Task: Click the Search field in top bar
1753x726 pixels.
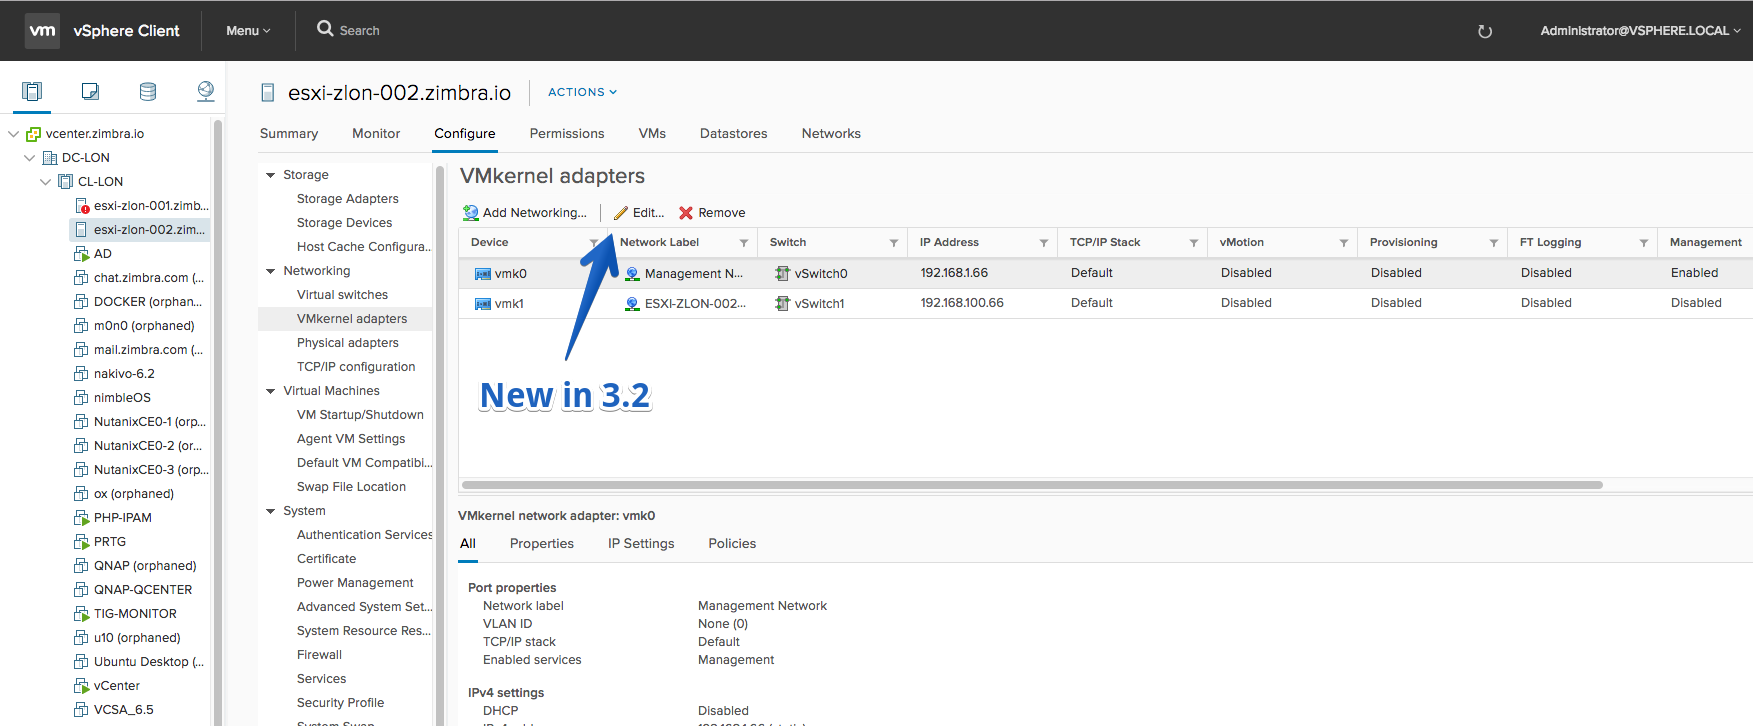Action: point(359,31)
